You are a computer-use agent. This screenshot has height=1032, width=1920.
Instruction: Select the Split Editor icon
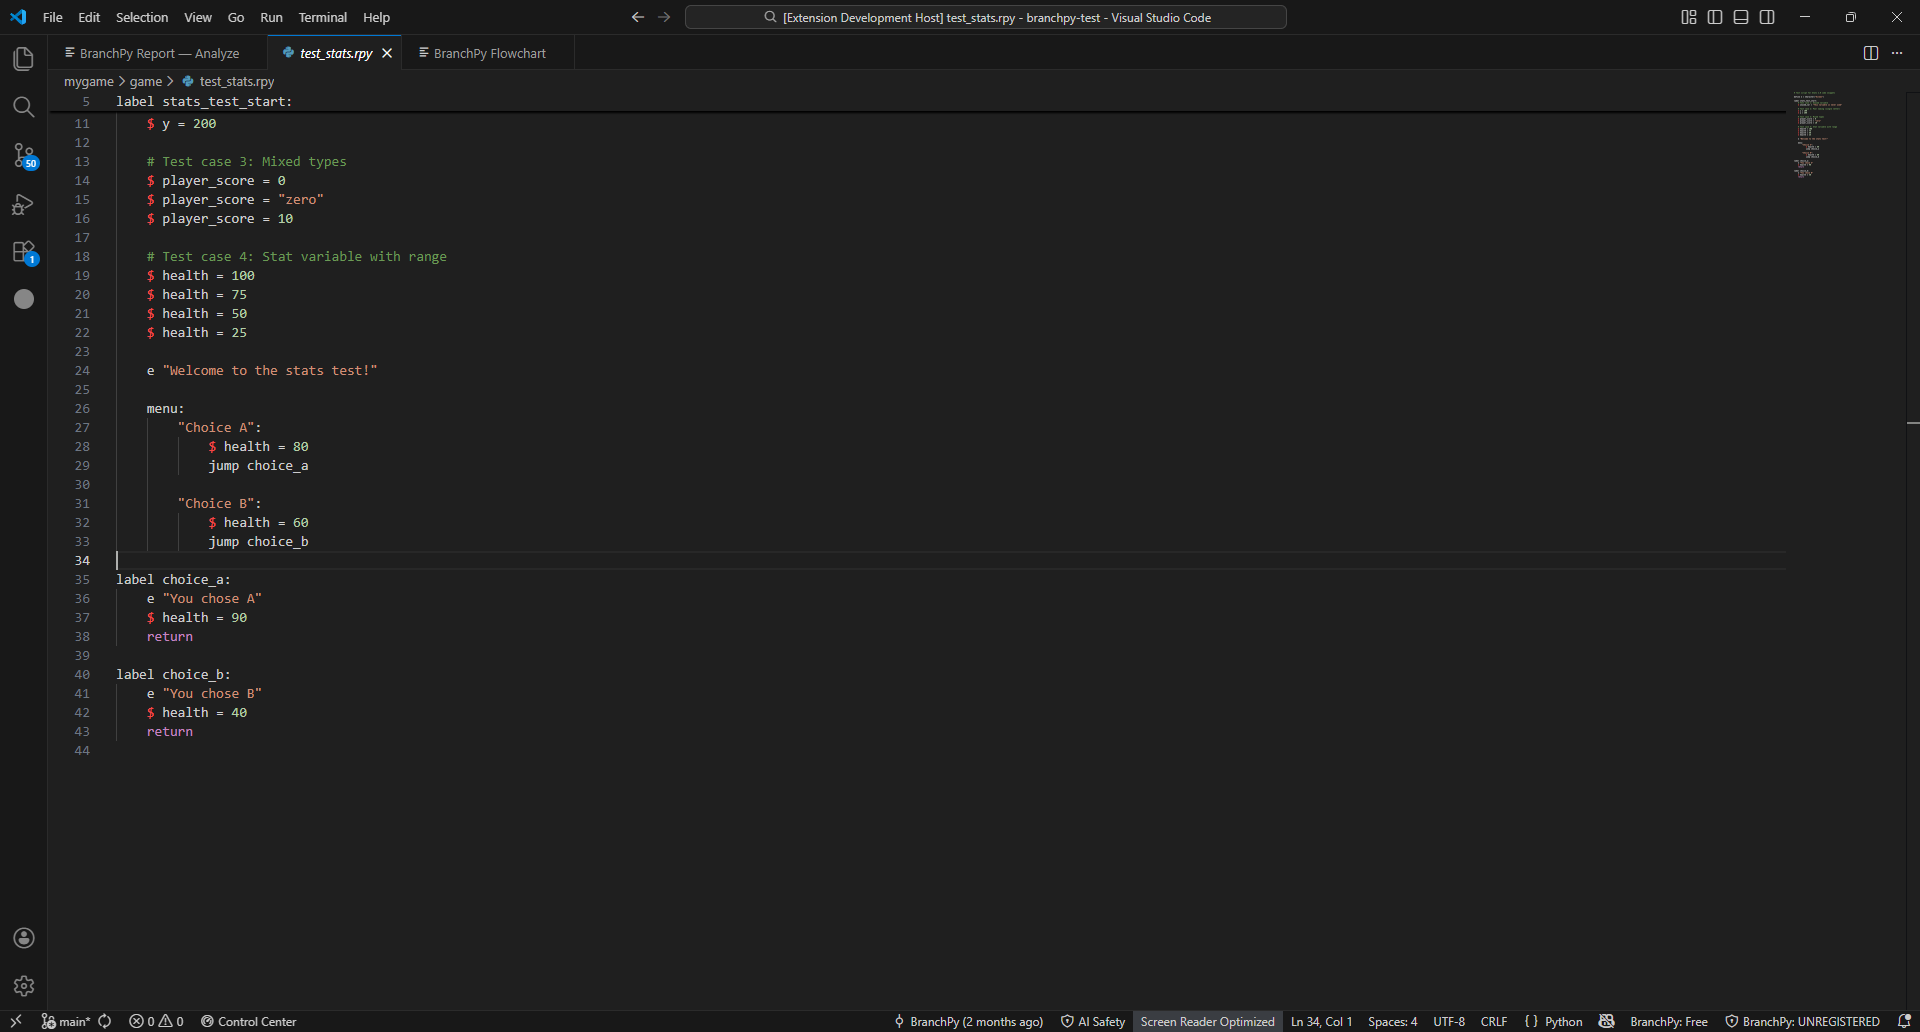coord(1870,53)
